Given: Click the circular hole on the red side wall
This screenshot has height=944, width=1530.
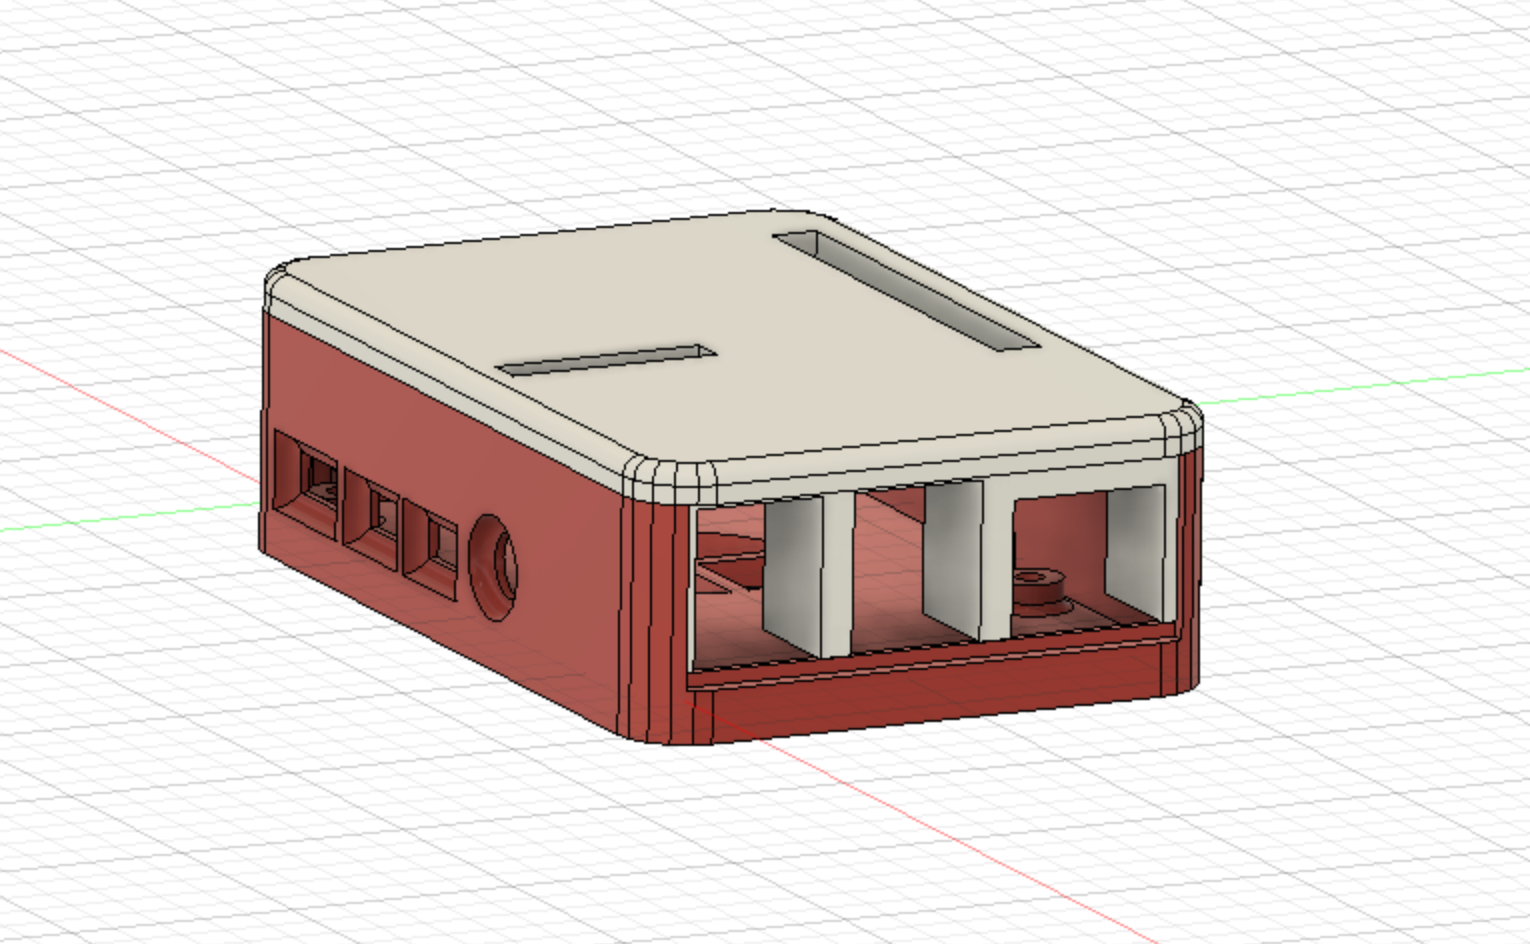Looking at the screenshot, I should (x=494, y=568).
